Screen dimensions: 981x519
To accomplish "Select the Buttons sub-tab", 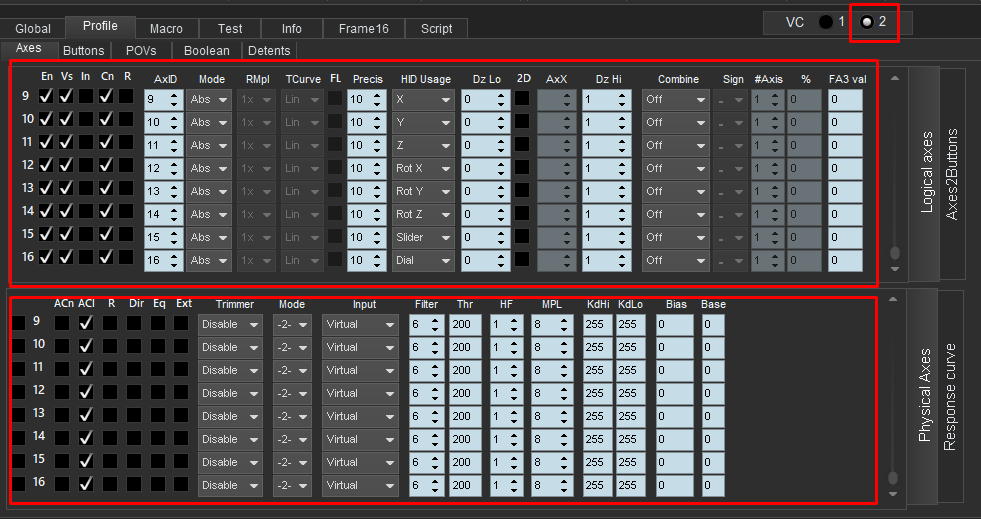I will tap(83, 50).
